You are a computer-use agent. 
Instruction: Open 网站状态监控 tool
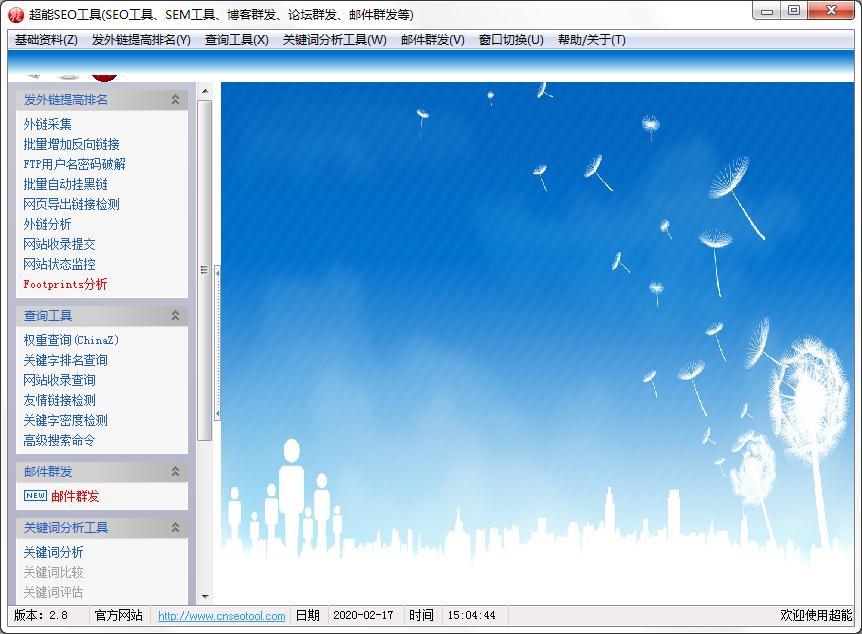click(x=59, y=264)
